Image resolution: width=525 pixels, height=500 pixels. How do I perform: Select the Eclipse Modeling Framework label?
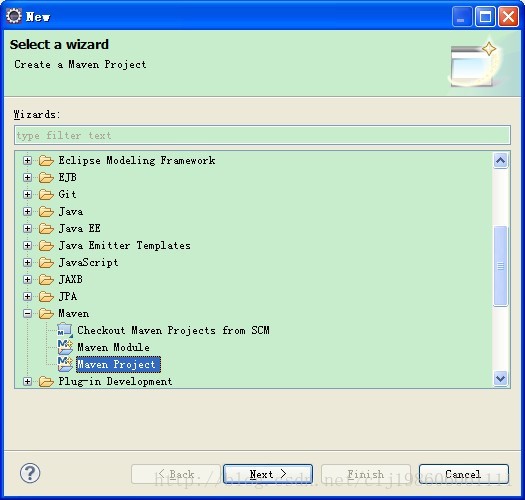pos(137,160)
